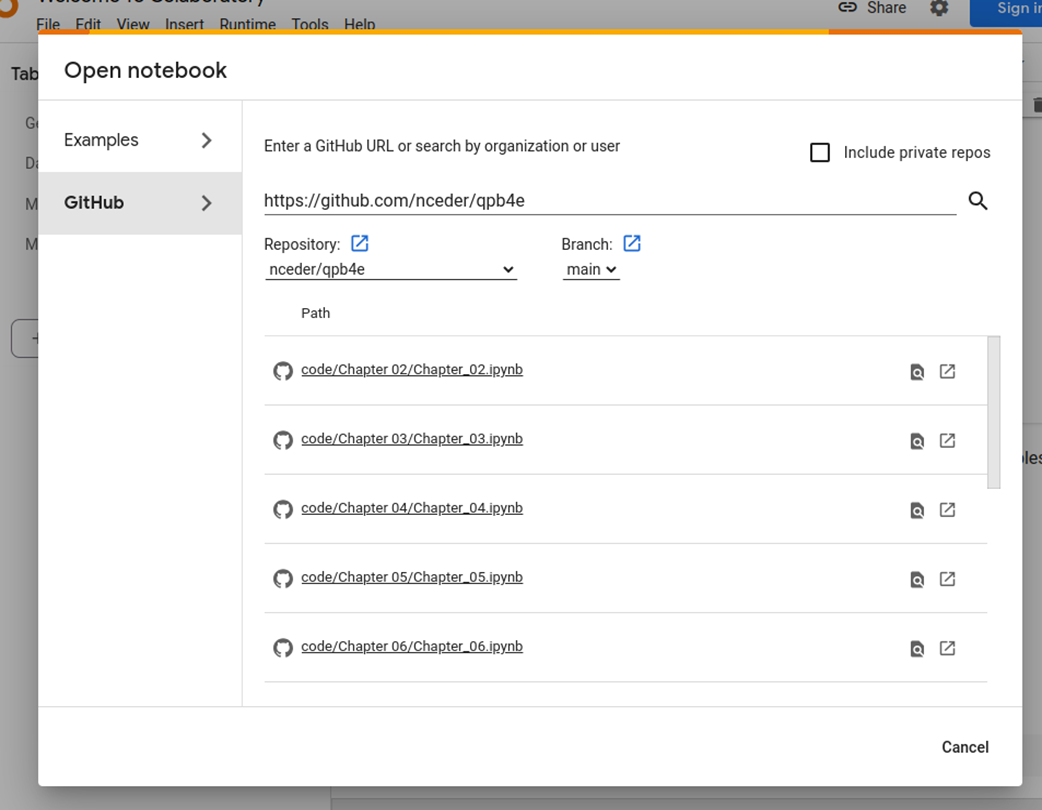Open Chapter_06.ipynb in new tab icon
The height and width of the screenshot is (810, 1042).
click(947, 649)
